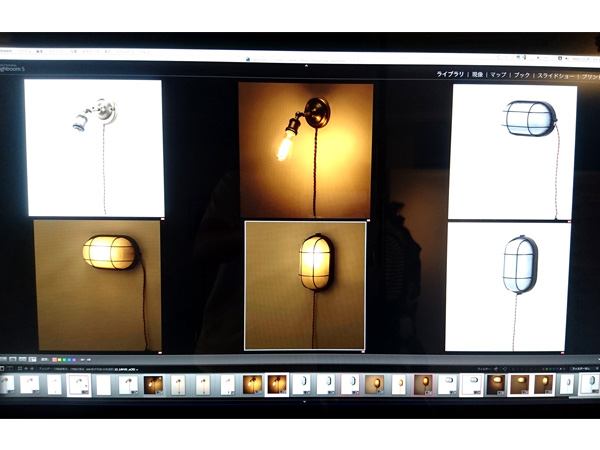Switch to the スライドショー module
Viewport: 600px width, 450px height.
(556, 76)
